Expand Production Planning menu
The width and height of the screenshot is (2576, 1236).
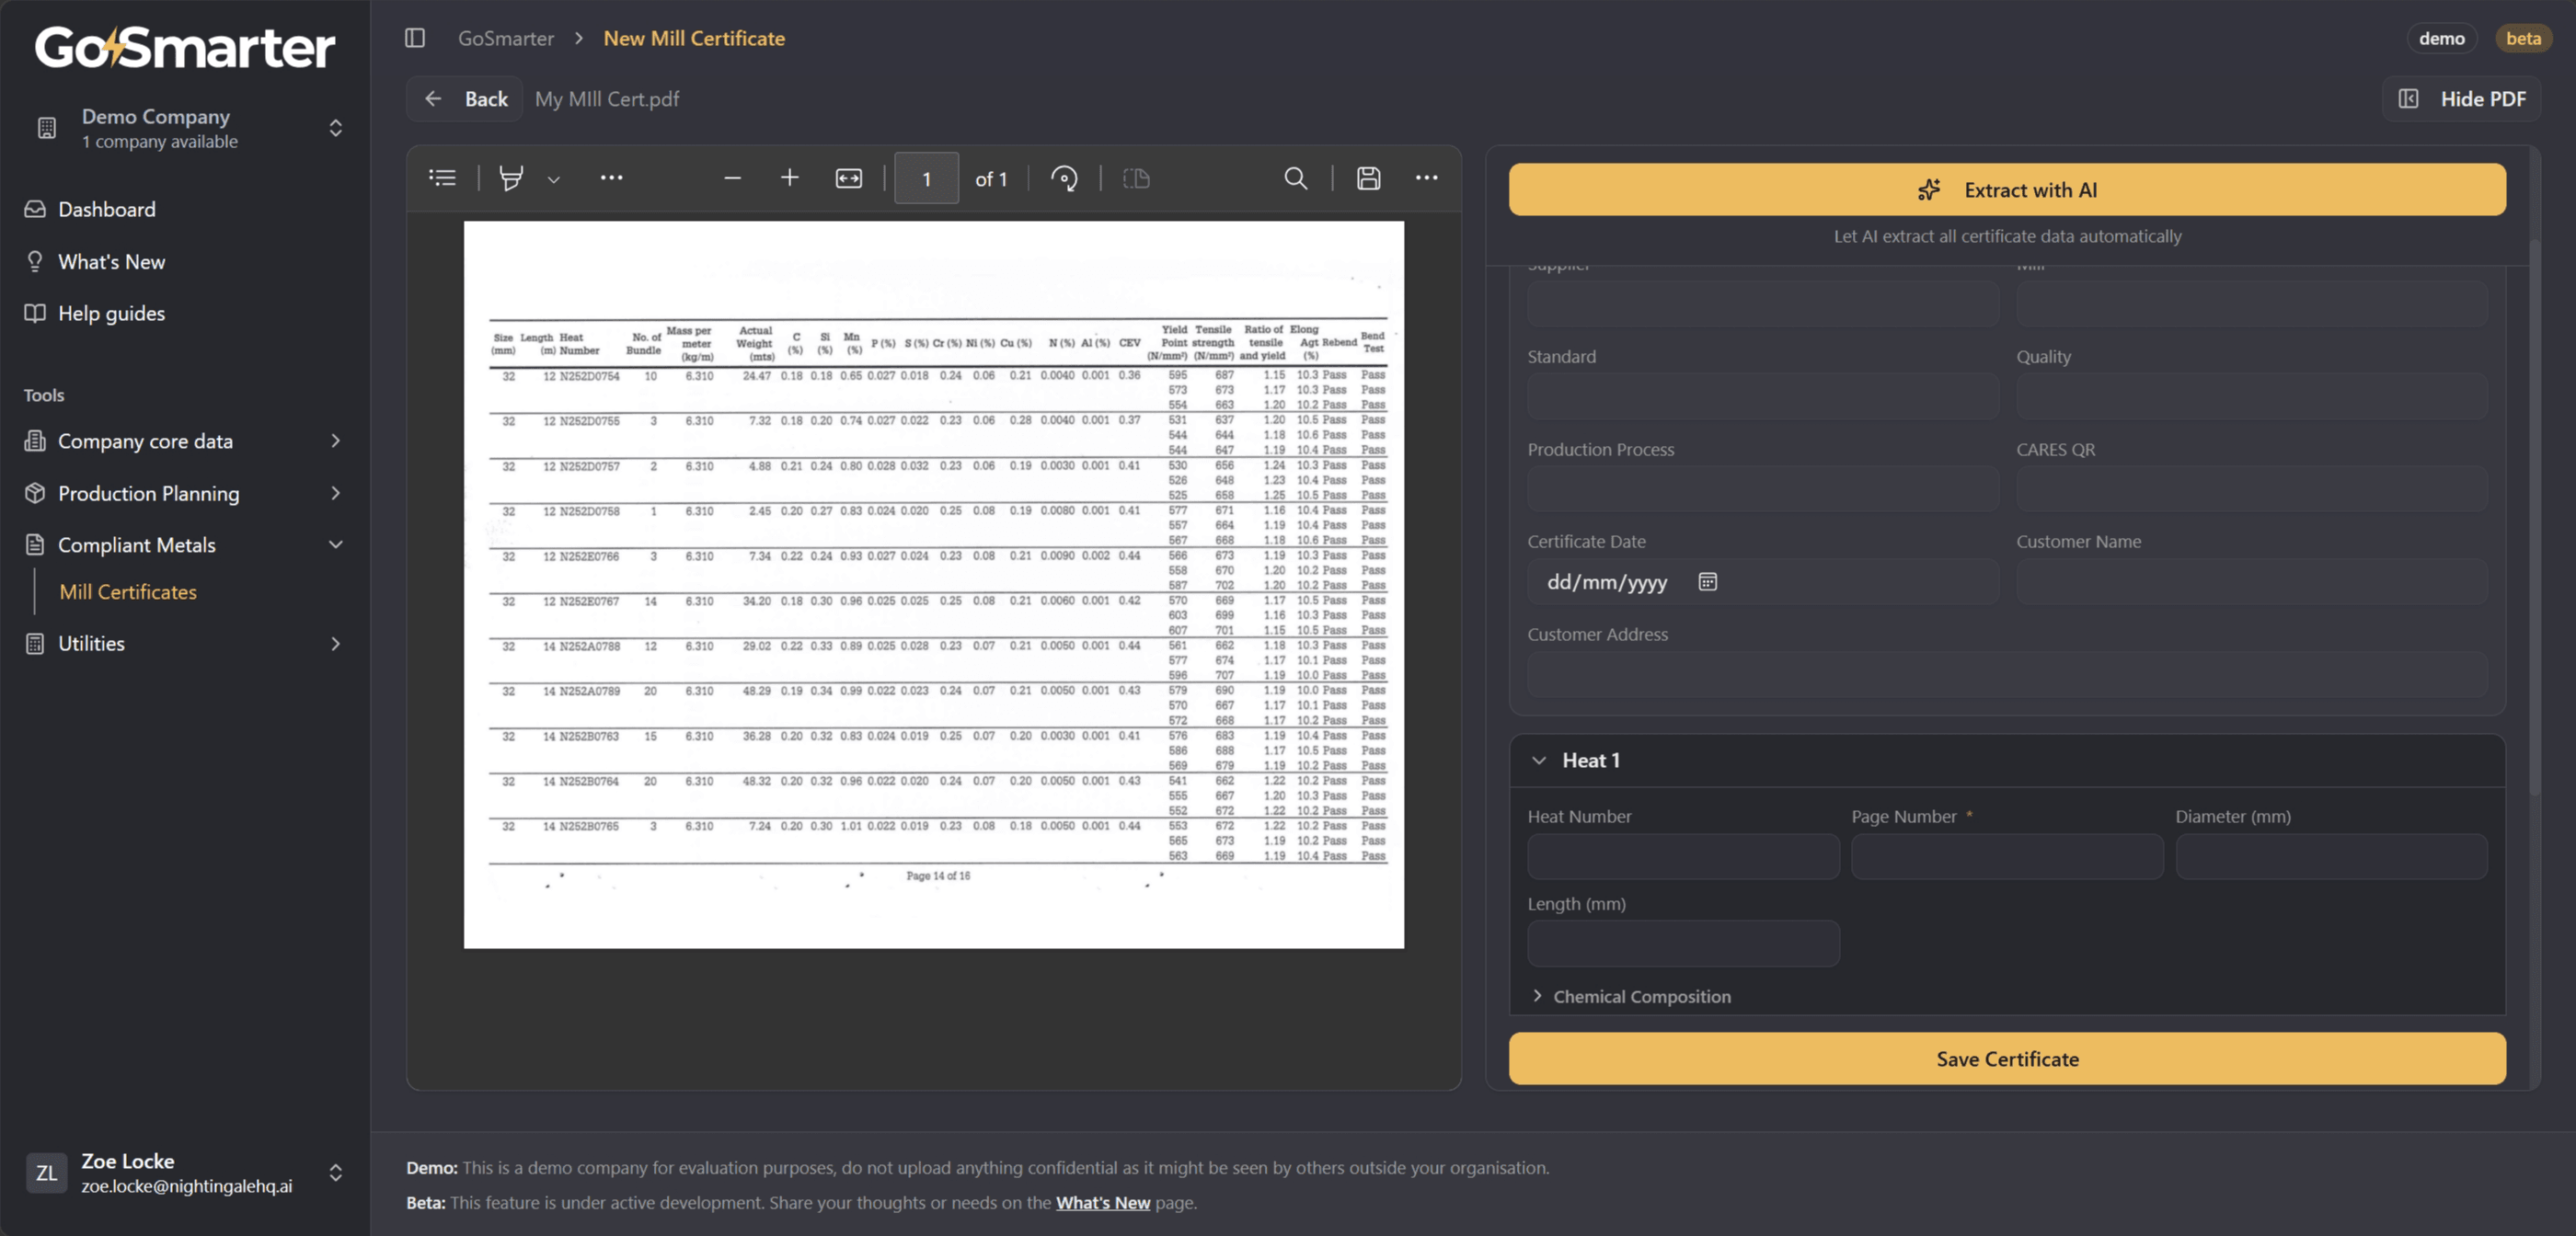pyautogui.click(x=184, y=493)
